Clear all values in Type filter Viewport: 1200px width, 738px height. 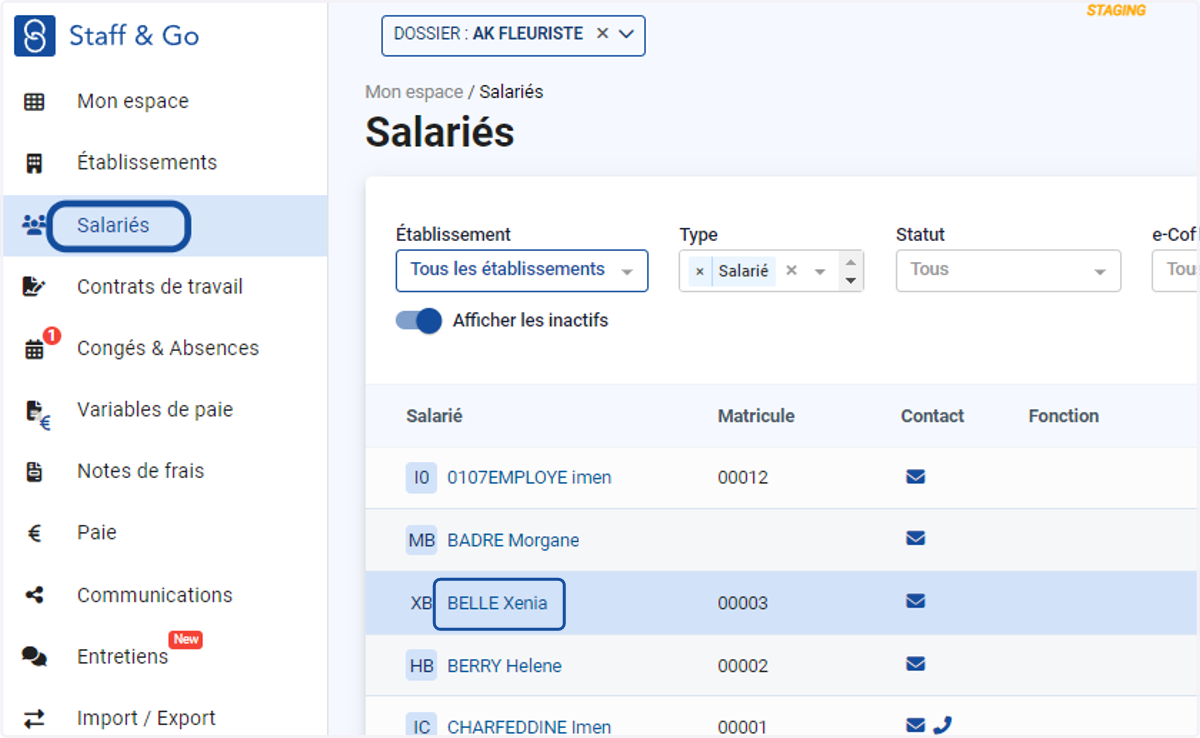791,270
